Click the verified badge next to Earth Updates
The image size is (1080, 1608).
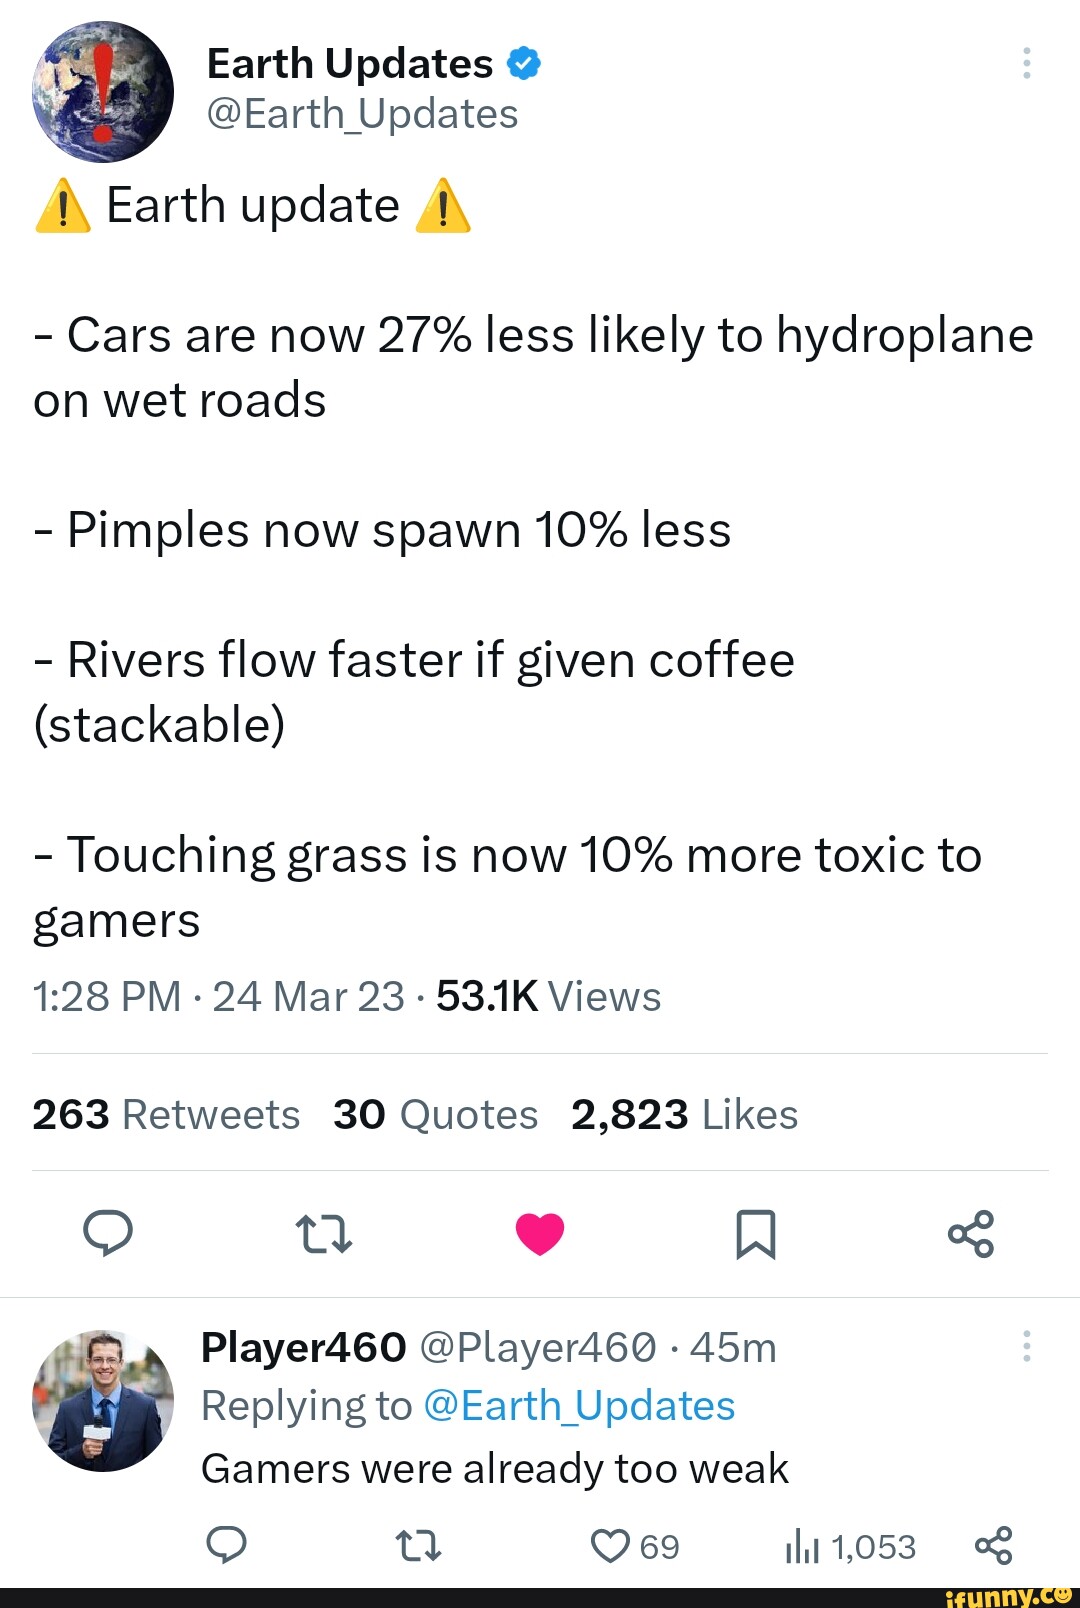(x=524, y=62)
